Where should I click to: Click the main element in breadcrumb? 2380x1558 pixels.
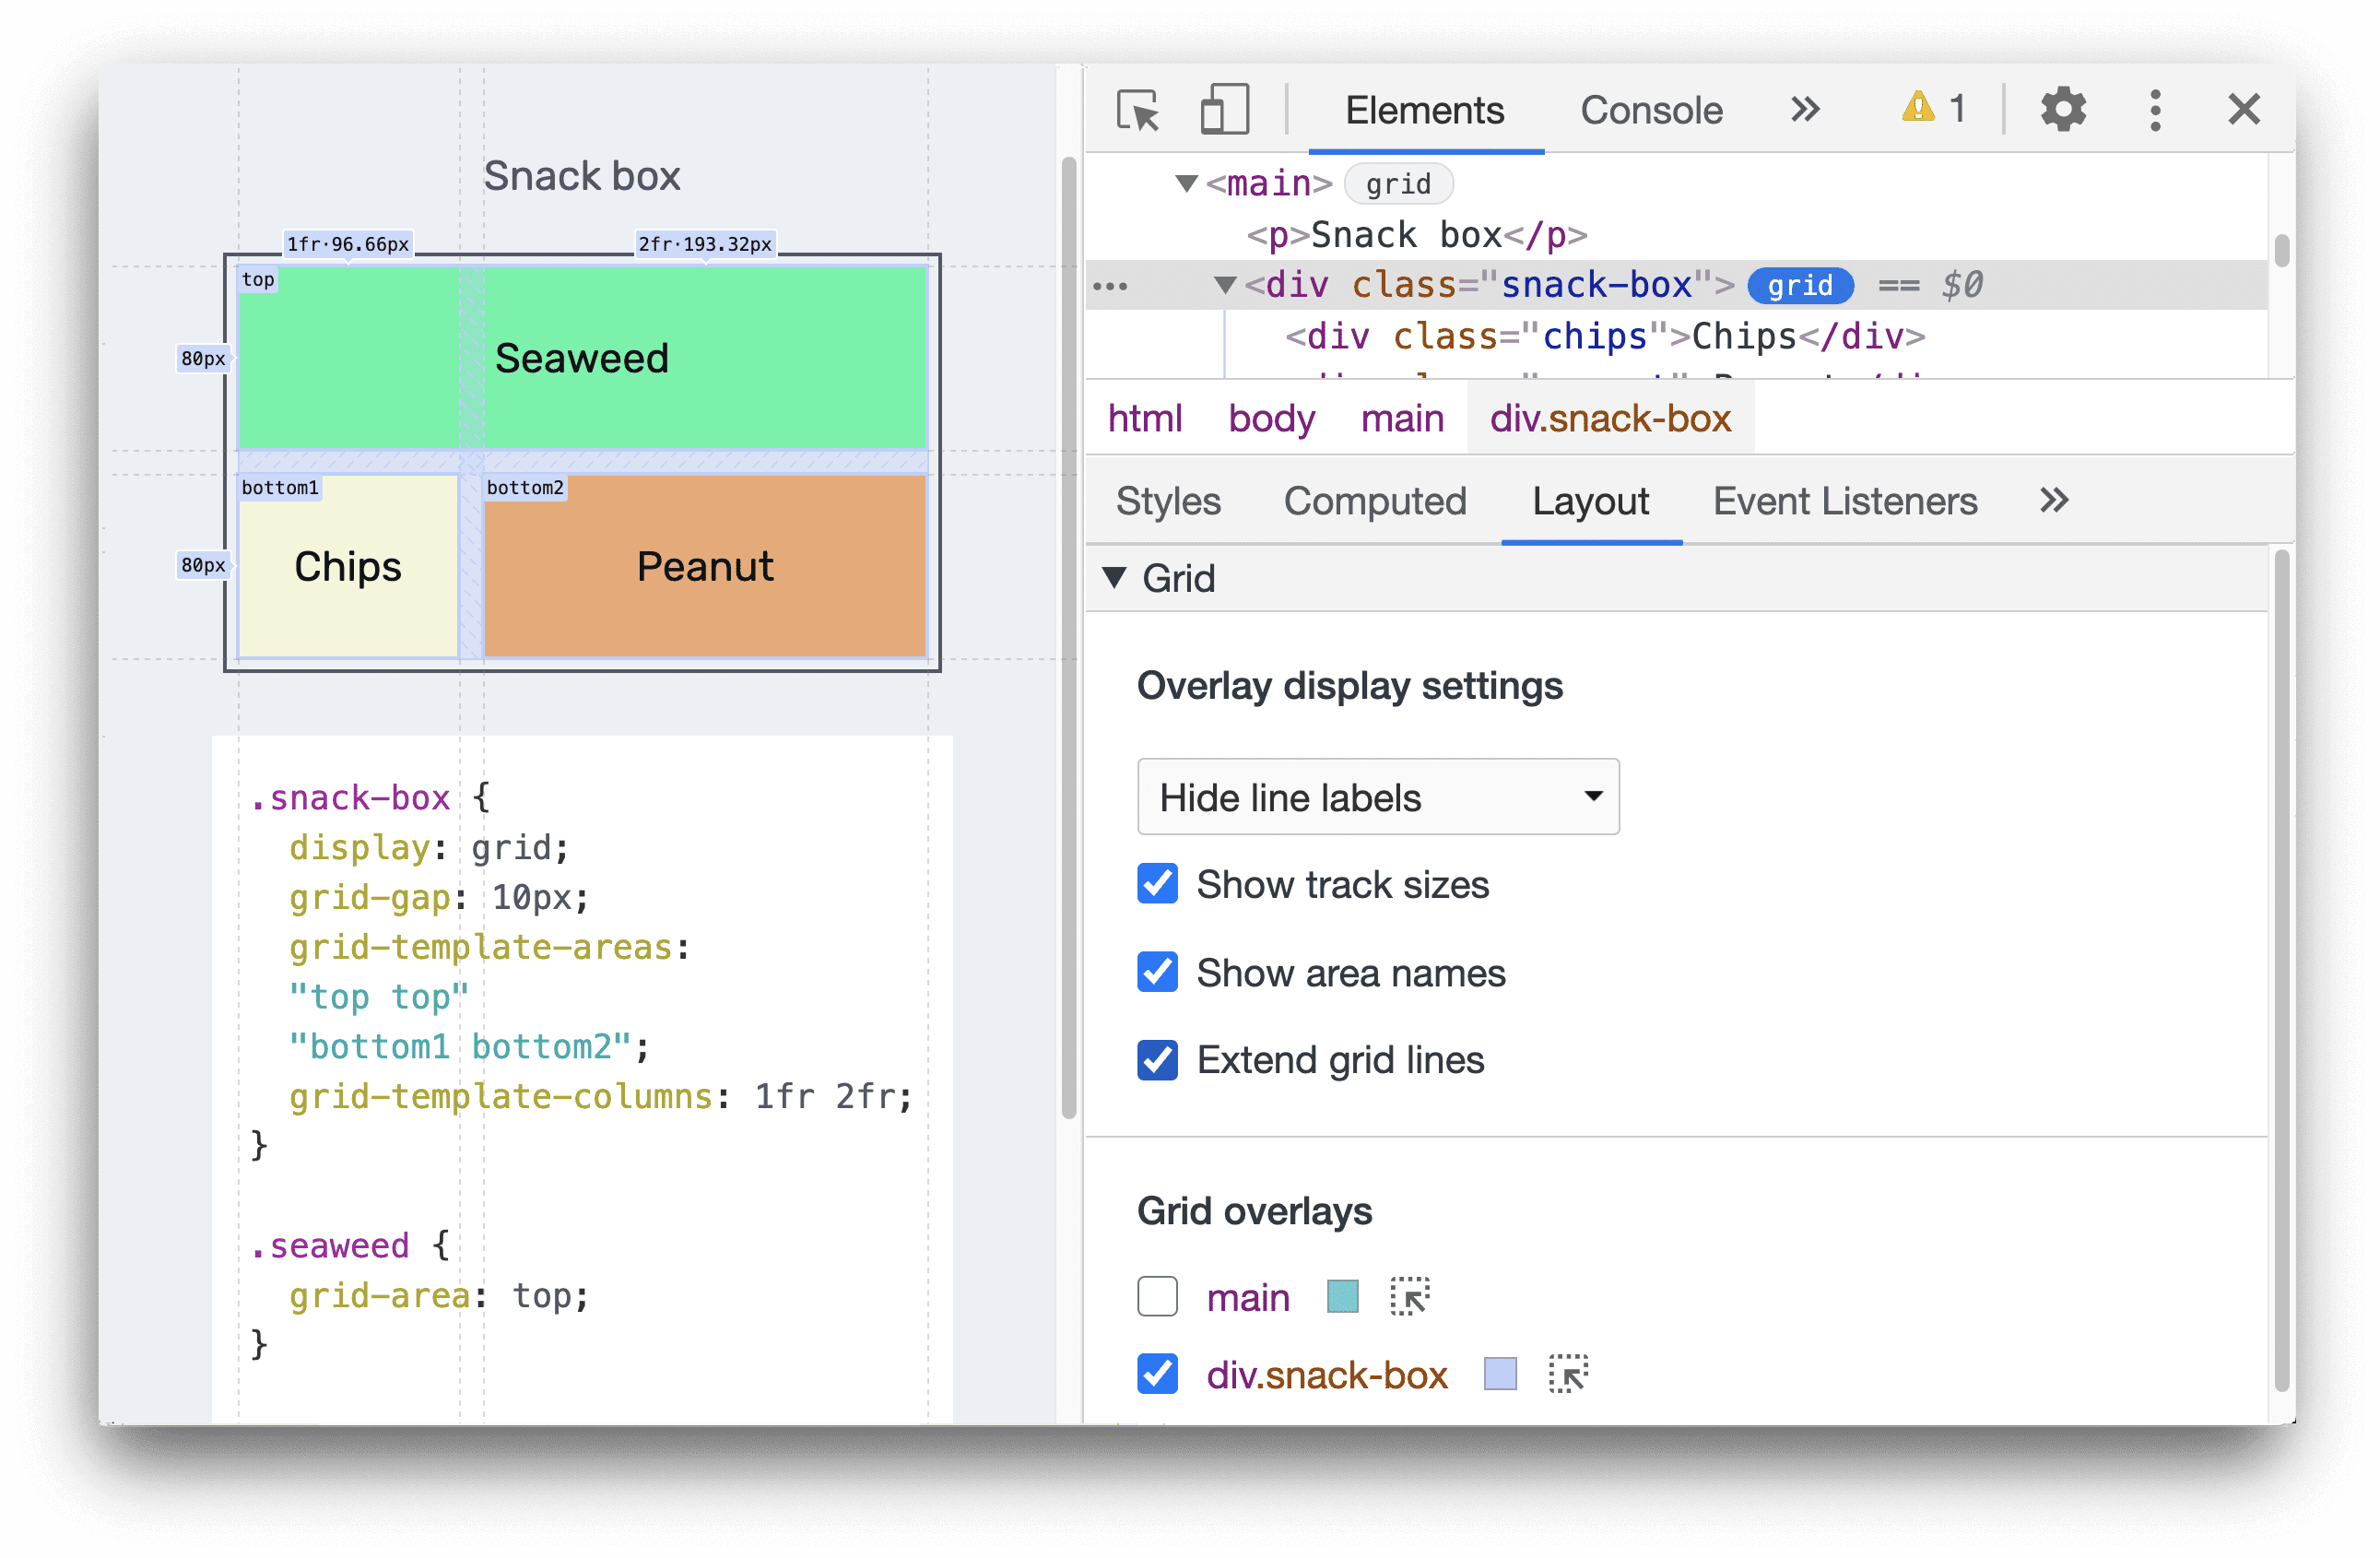click(x=1401, y=418)
